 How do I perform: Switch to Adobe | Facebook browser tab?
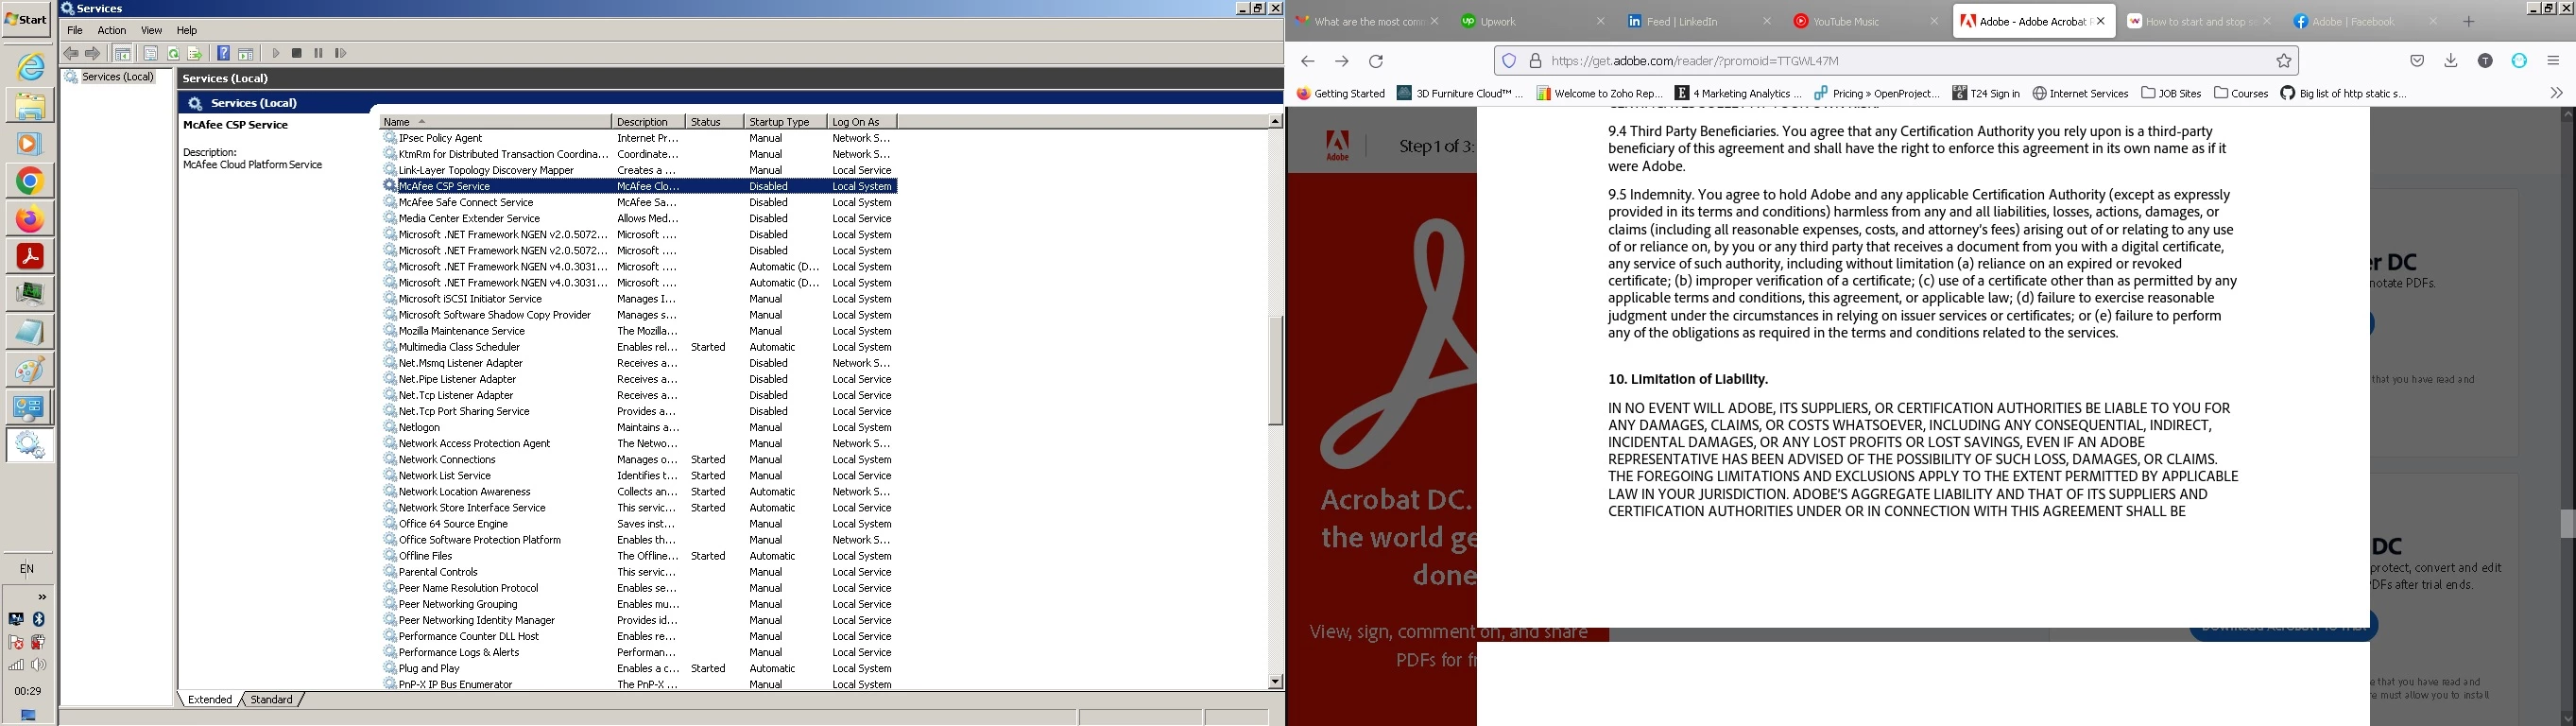click(x=2365, y=21)
